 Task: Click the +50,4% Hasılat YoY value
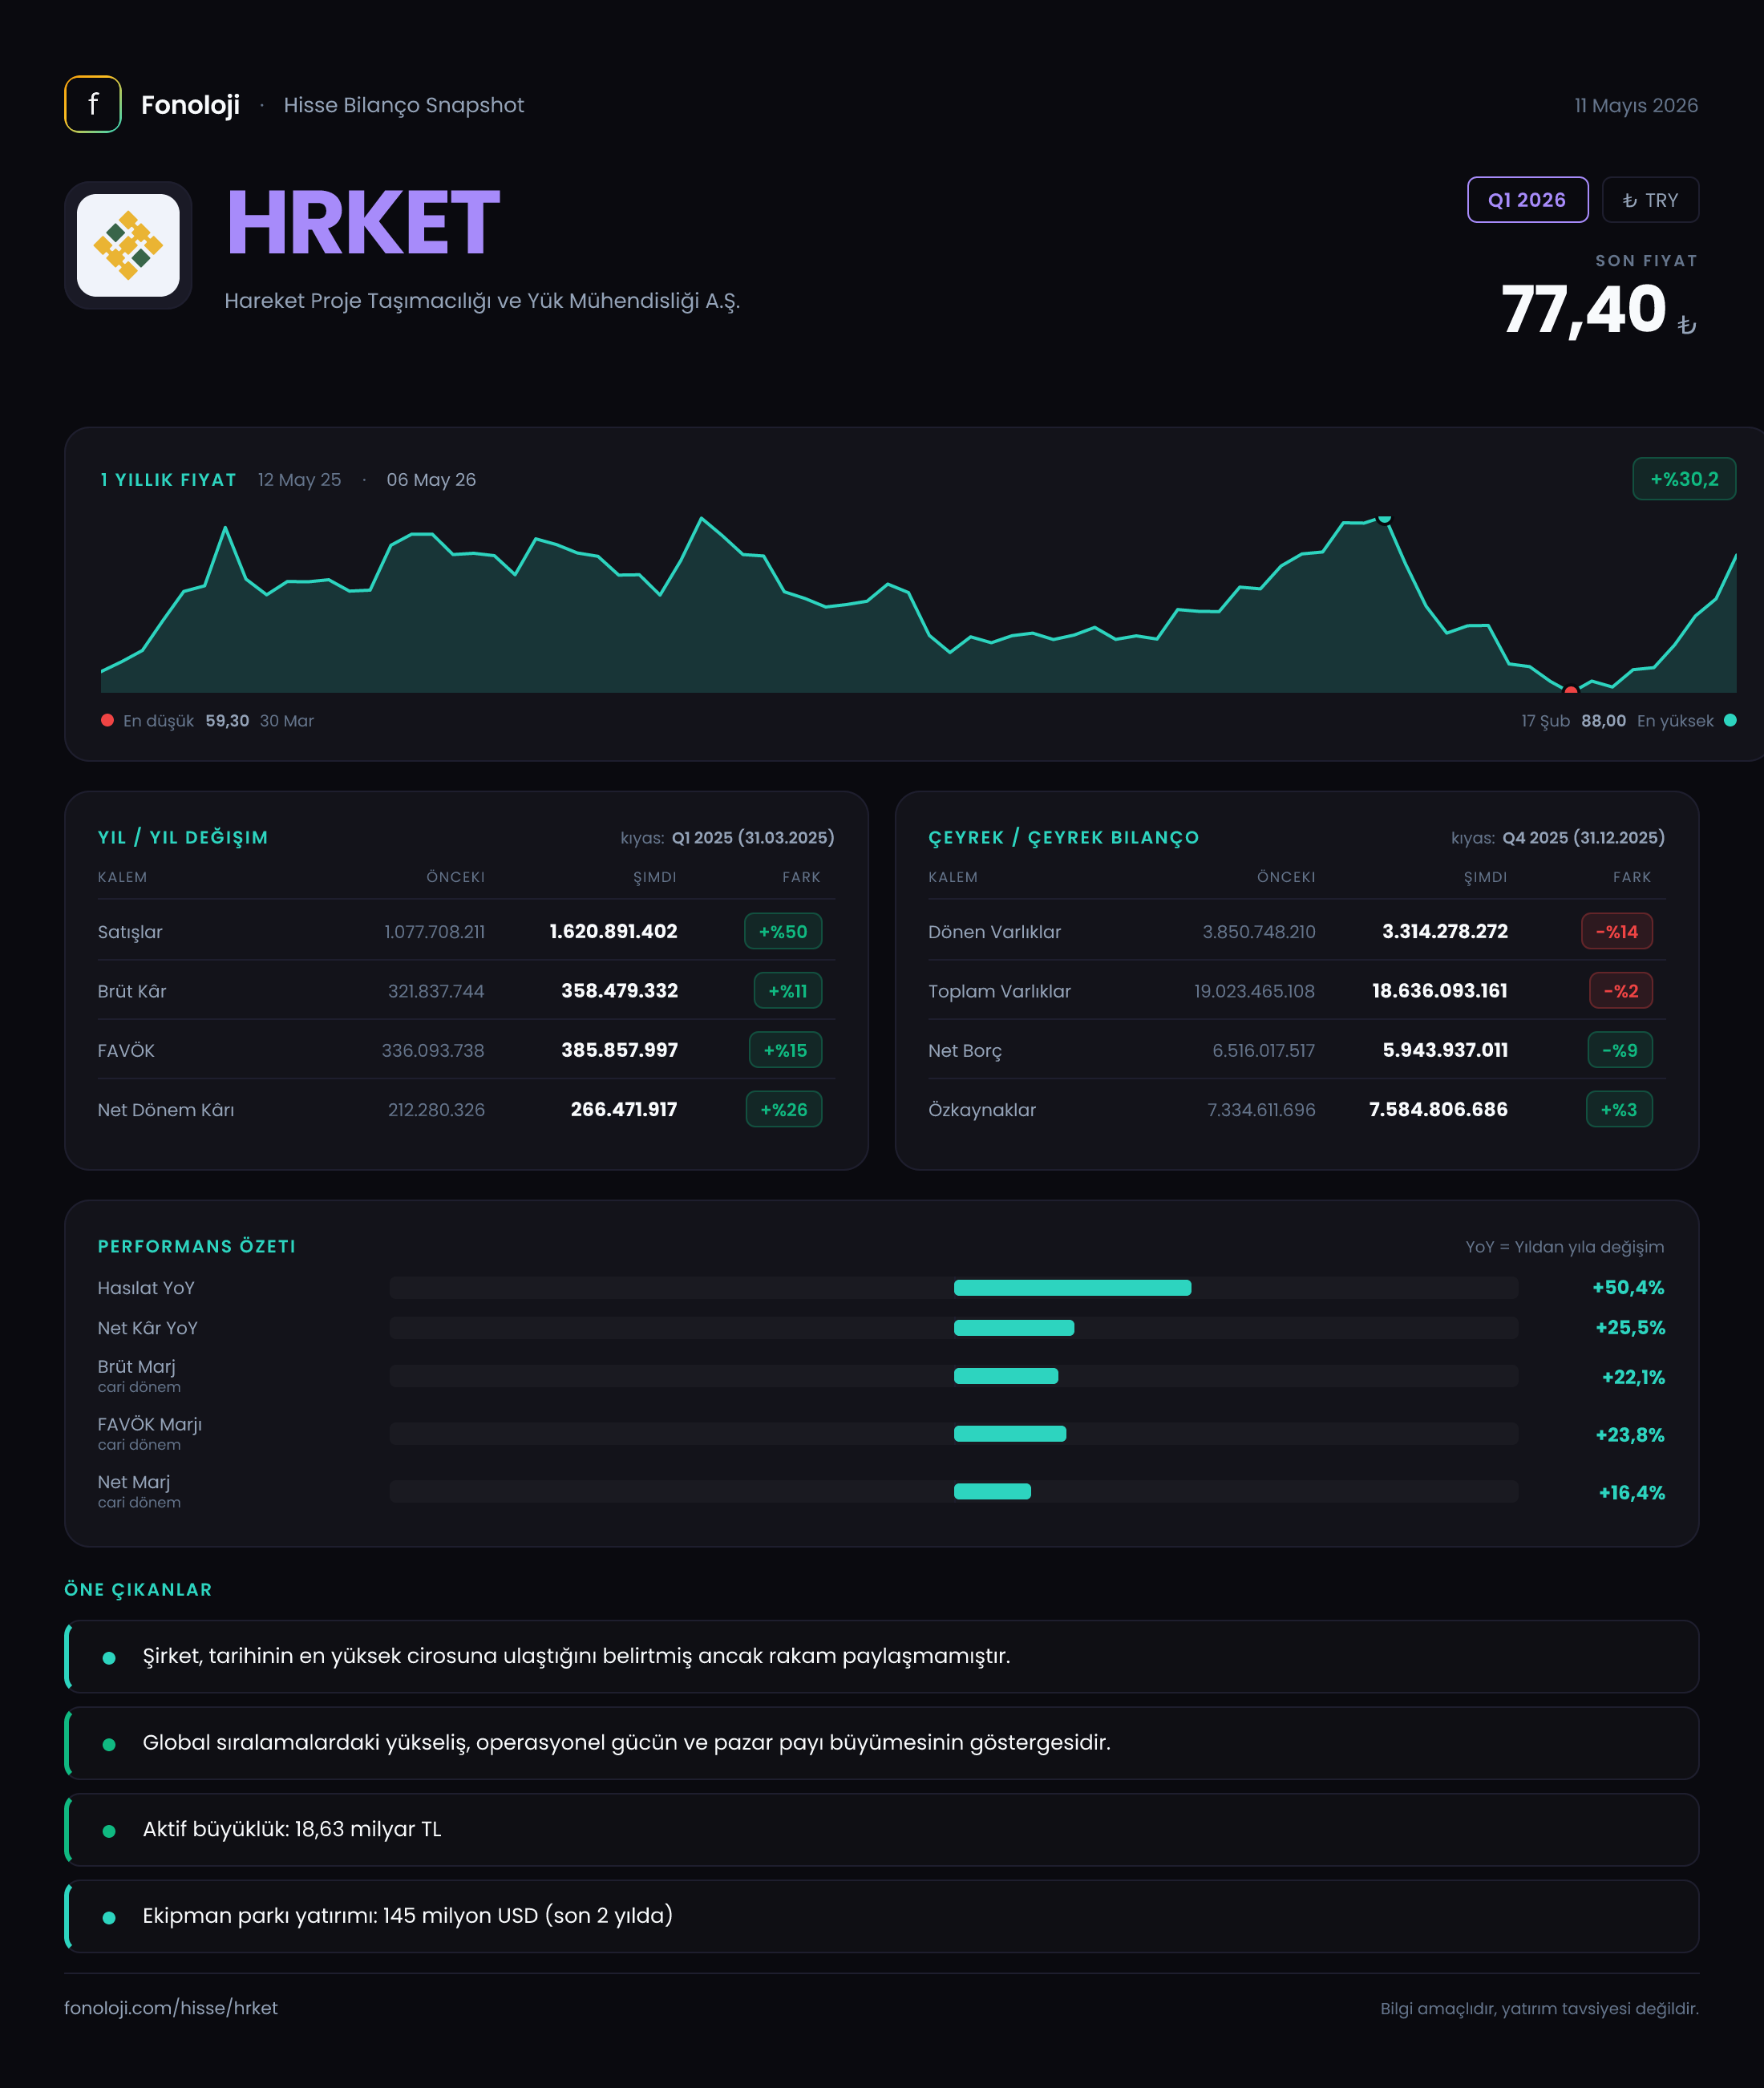pyautogui.click(x=1628, y=1288)
